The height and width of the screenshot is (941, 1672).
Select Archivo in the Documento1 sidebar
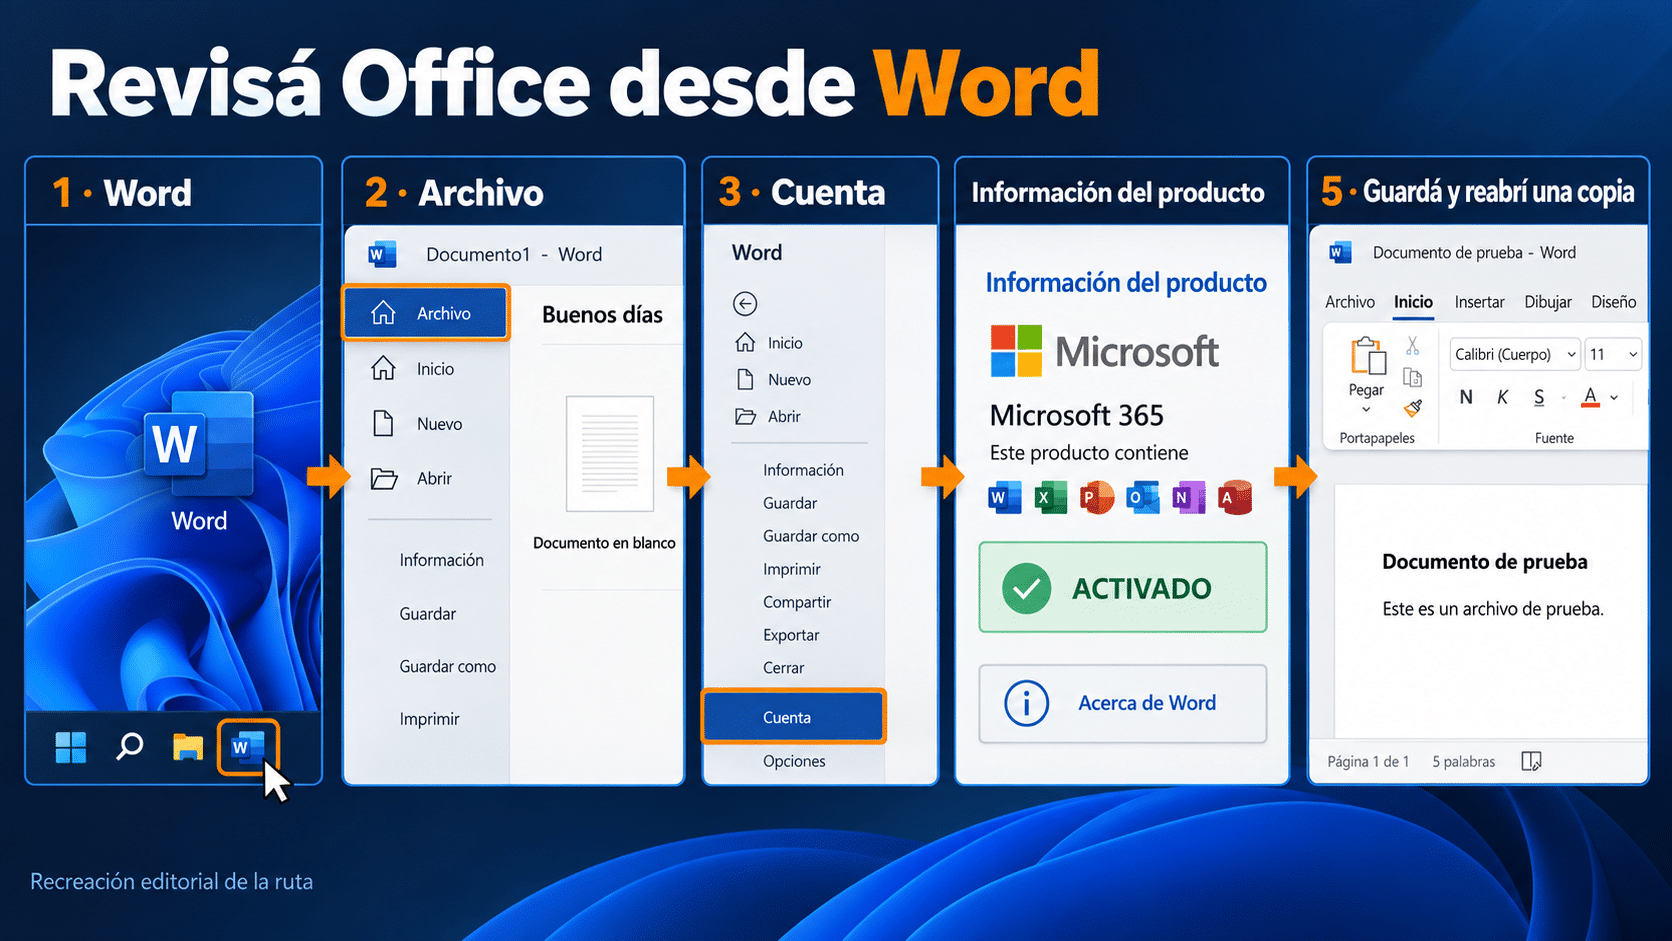(426, 313)
